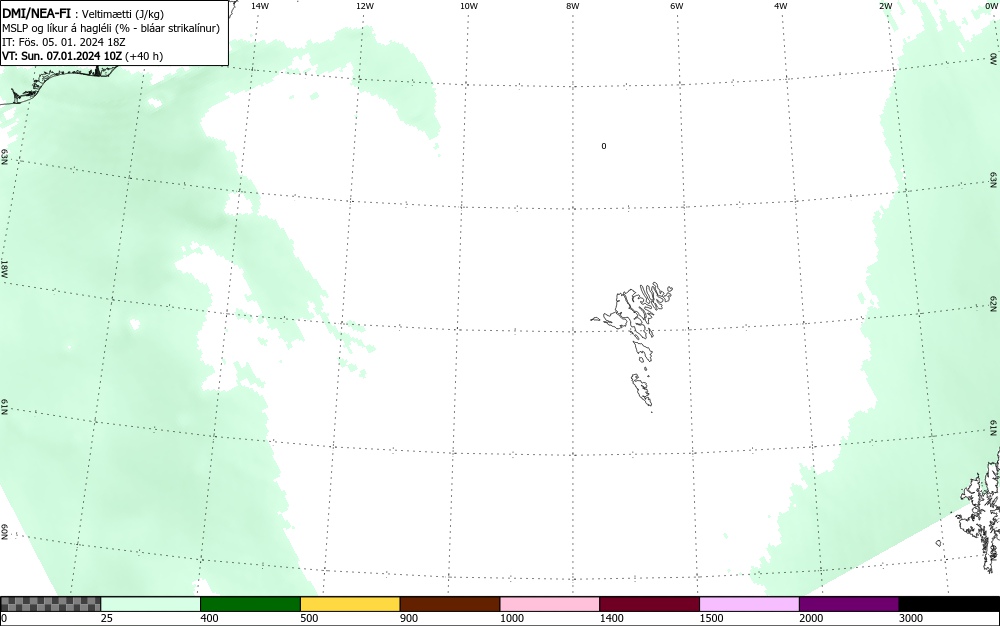Click the "0" value marker on the map
The width and height of the screenshot is (1000, 626).
(604, 146)
